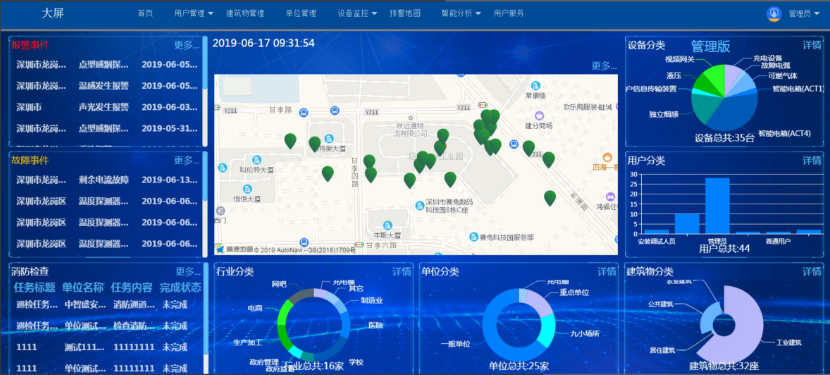Select green pin nearest the 鸿锦 icon
The width and height of the screenshot is (830, 375).
[550, 198]
